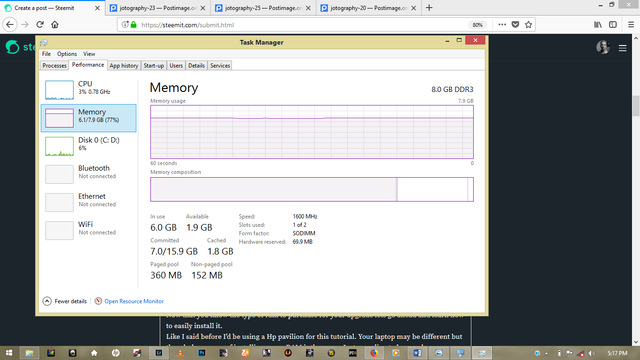Switch to Create a post — Steemit tab

click(52, 8)
